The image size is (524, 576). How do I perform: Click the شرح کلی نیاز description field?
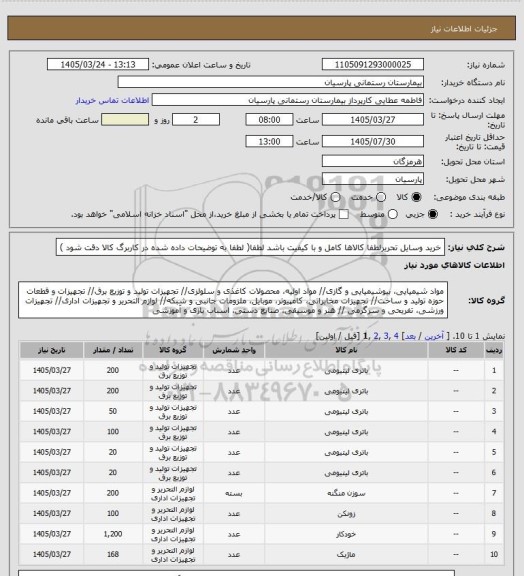pos(250,248)
